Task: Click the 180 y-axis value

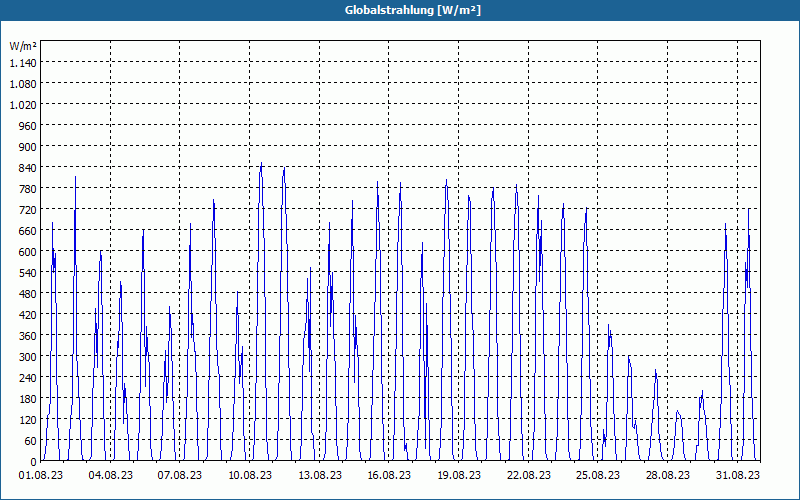Action: pyautogui.click(x=28, y=399)
